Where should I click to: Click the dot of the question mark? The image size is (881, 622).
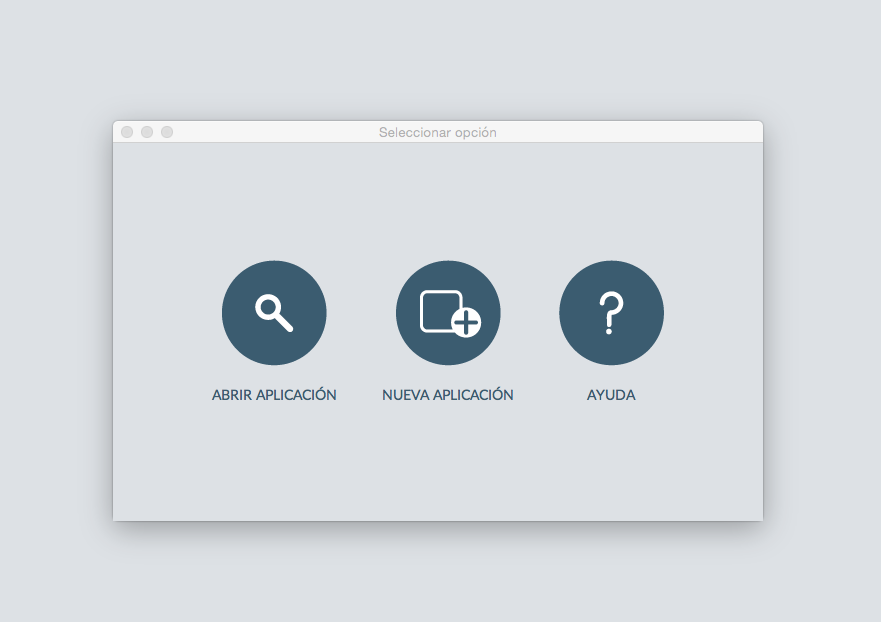[x=610, y=330]
